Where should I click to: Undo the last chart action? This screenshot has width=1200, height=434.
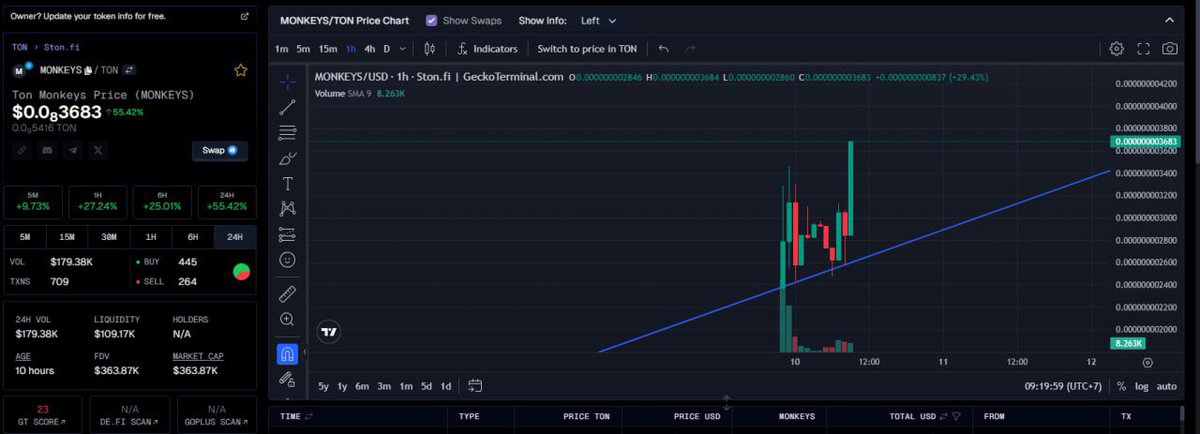pyautogui.click(x=664, y=48)
